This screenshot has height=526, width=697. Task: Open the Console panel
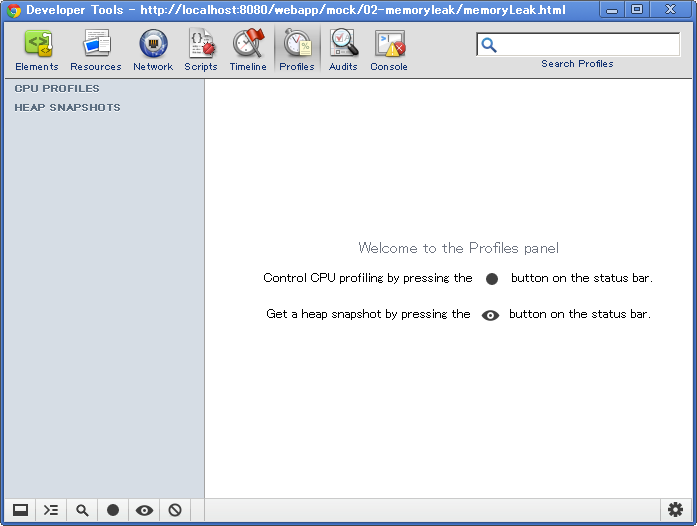coord(389,50)
